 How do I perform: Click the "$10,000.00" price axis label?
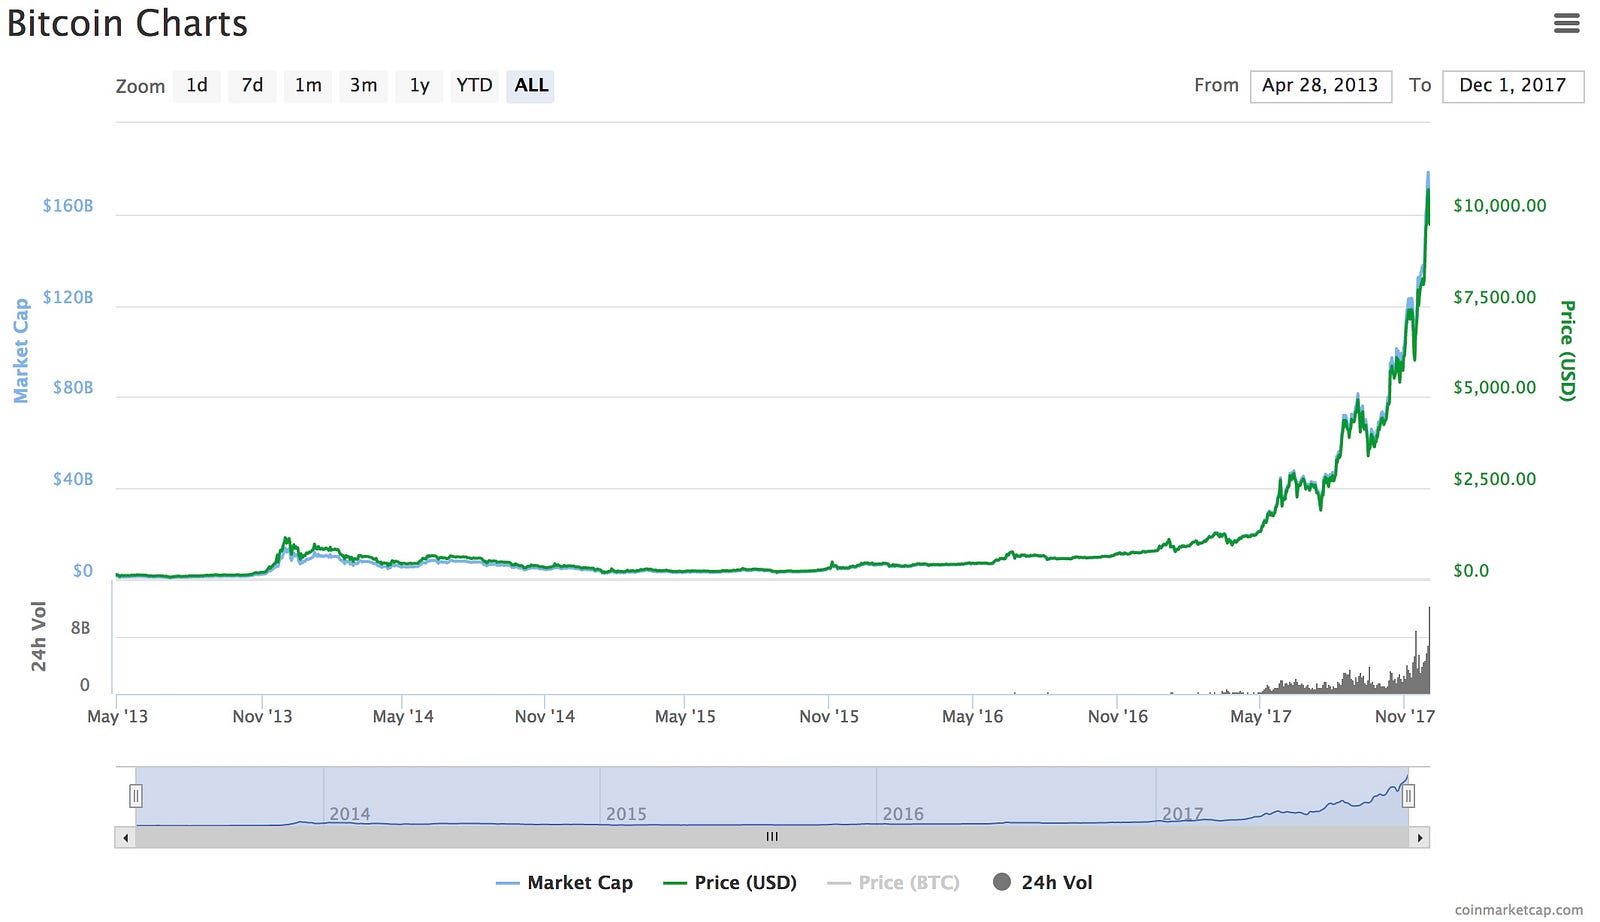point(1500,206)
